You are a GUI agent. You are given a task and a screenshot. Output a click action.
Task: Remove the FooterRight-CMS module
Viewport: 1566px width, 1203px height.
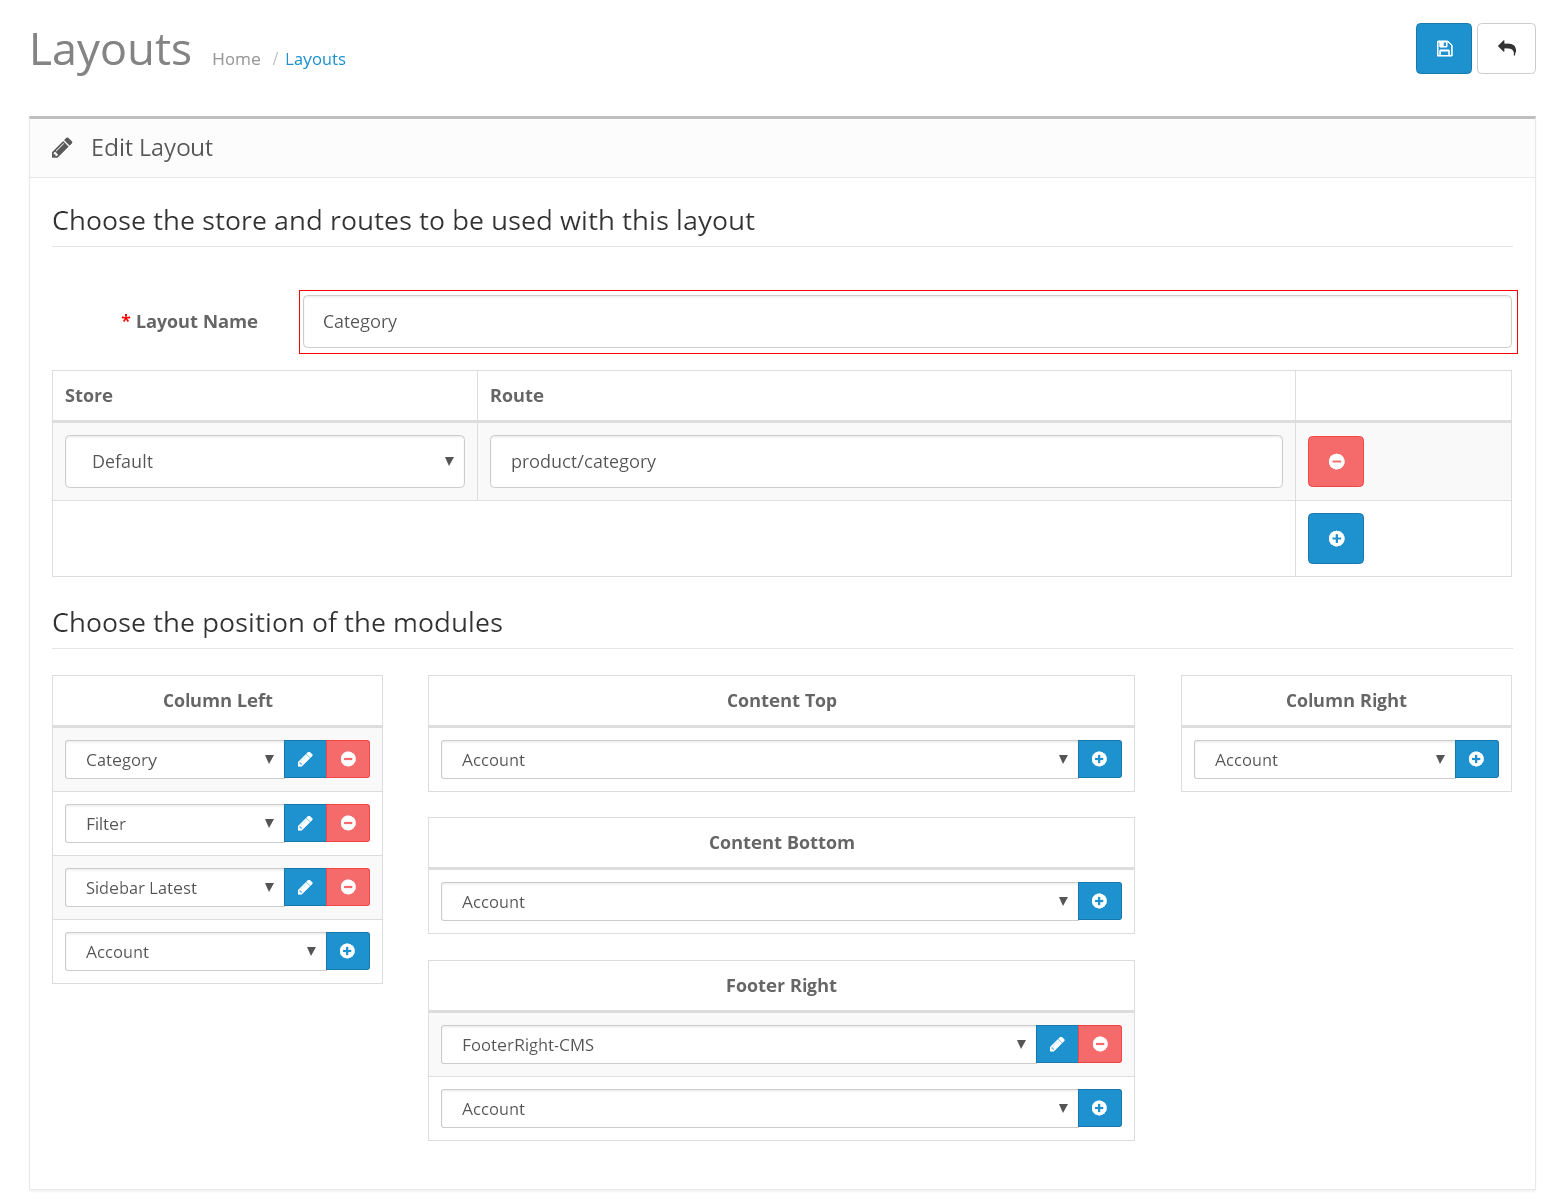point(1100,1045)
